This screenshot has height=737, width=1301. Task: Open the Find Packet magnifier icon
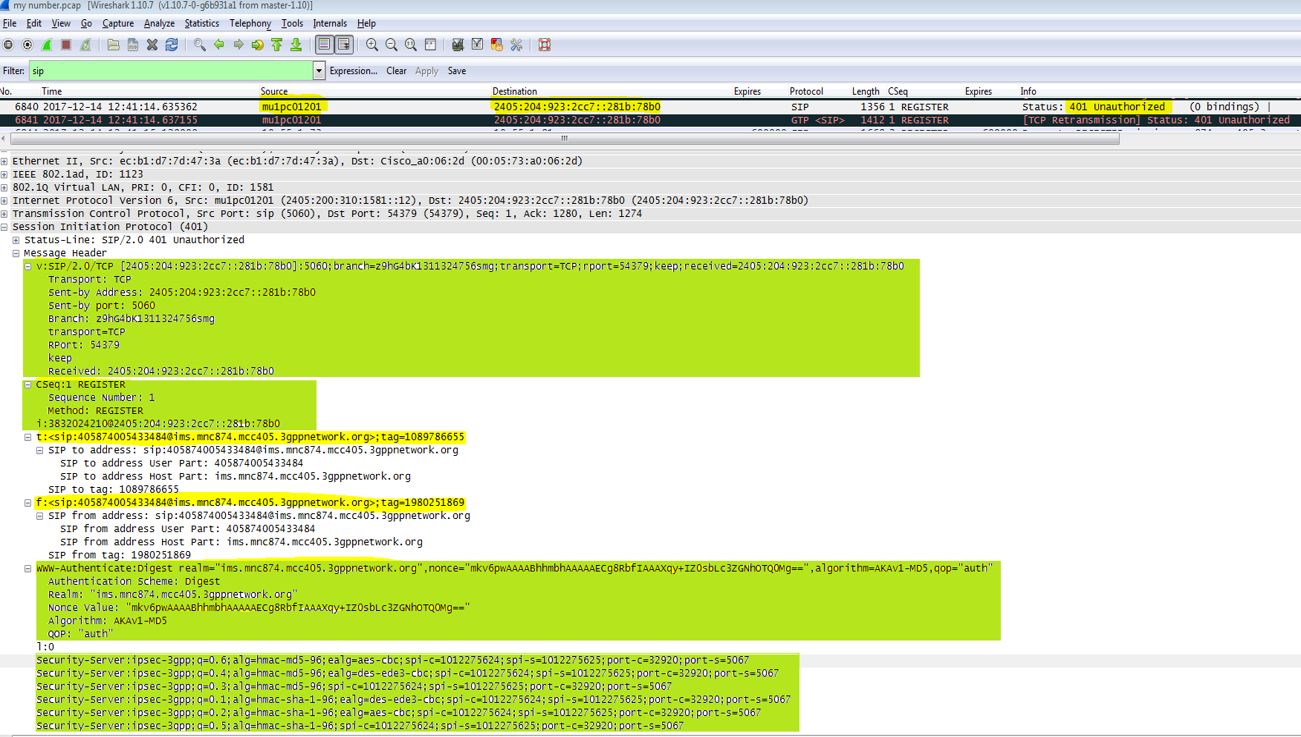tap(199, 44)
